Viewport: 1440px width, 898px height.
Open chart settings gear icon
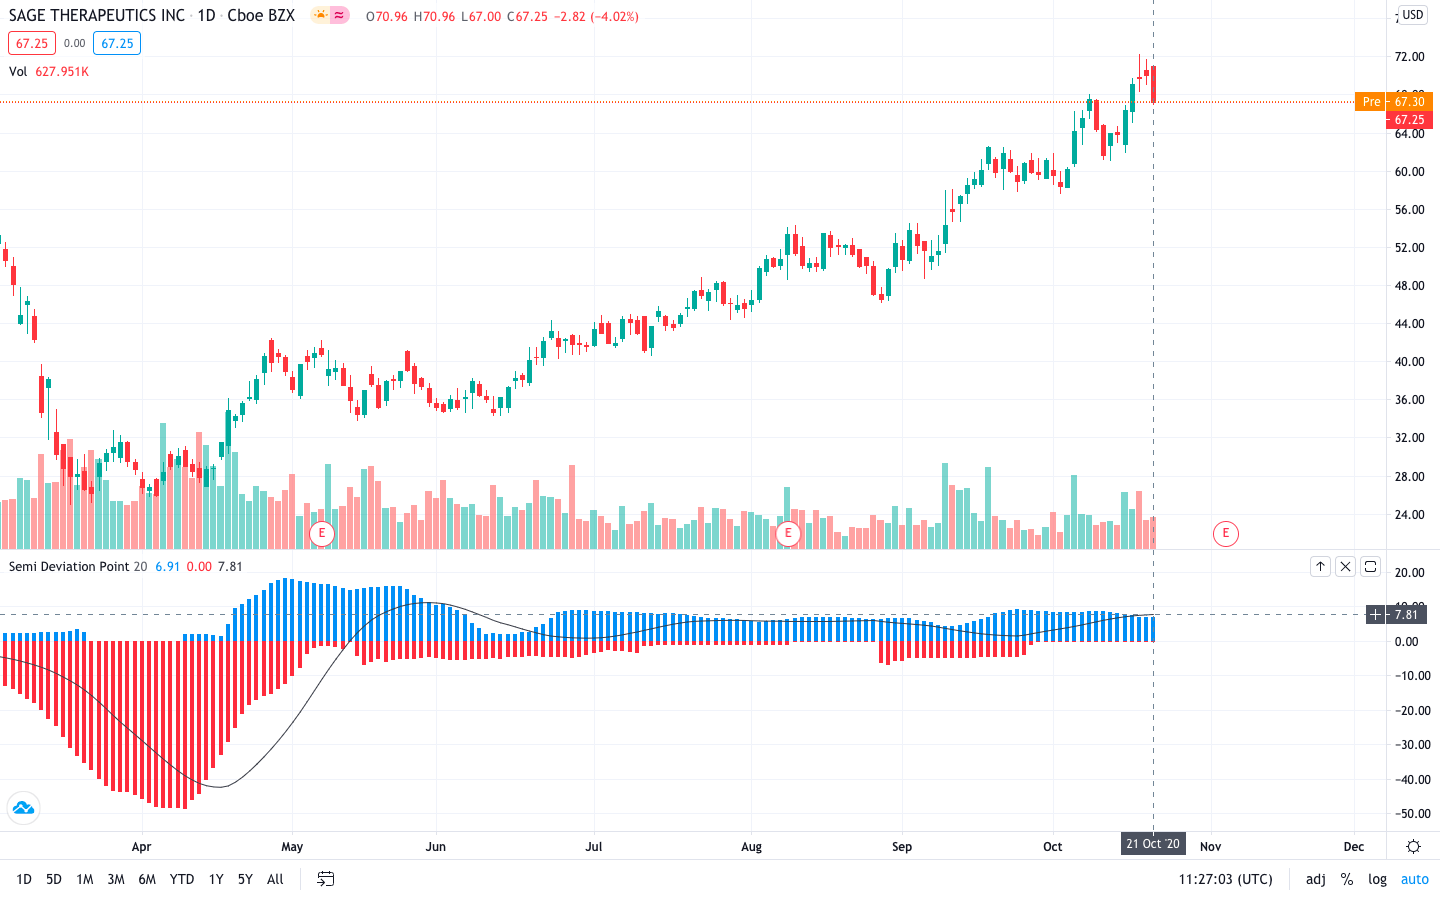click(x=1413, y=846)
